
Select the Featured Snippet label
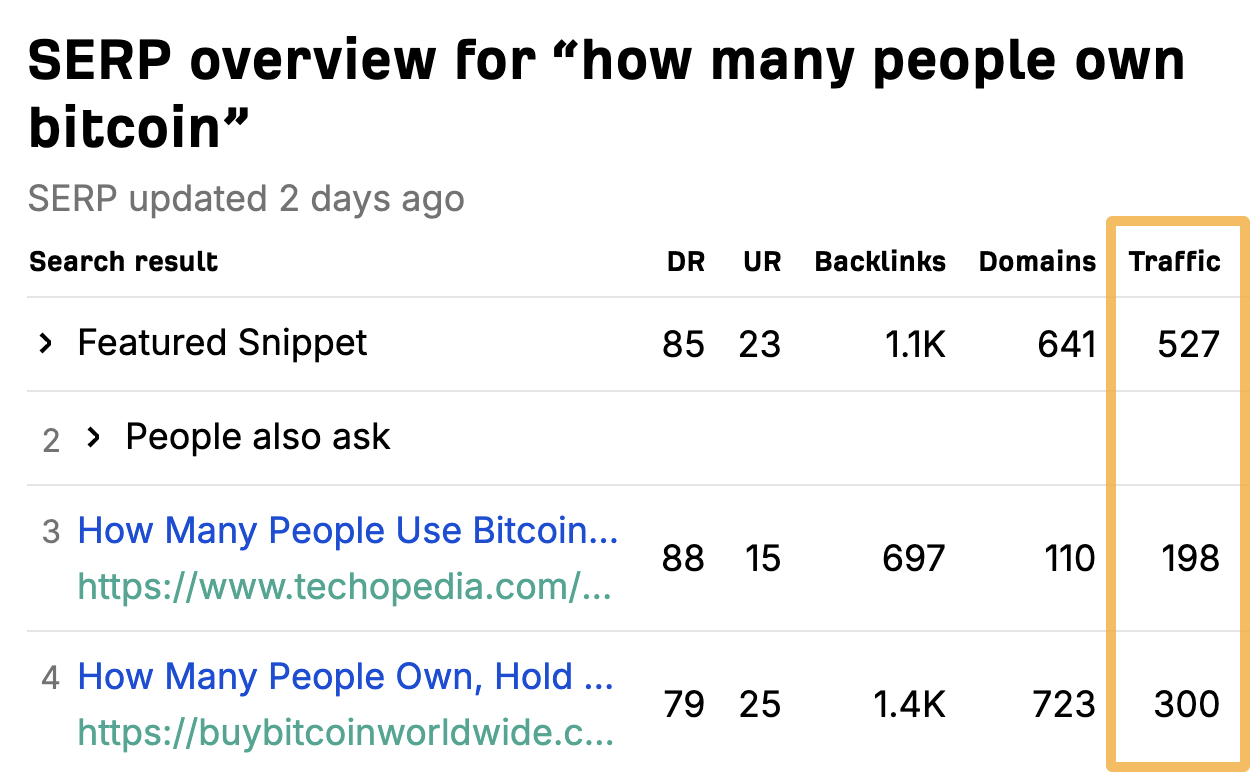(x=222, y=343)
